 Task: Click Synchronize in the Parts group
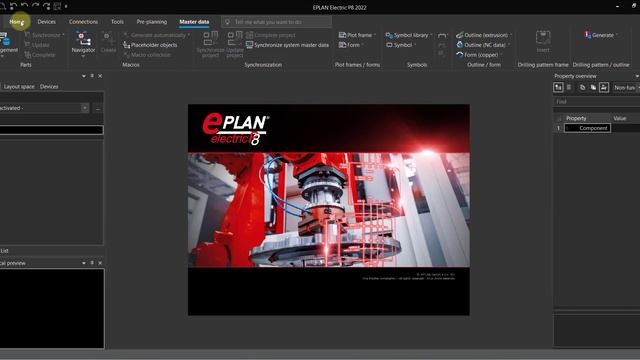pyautogui.click(x=43, y=35)
